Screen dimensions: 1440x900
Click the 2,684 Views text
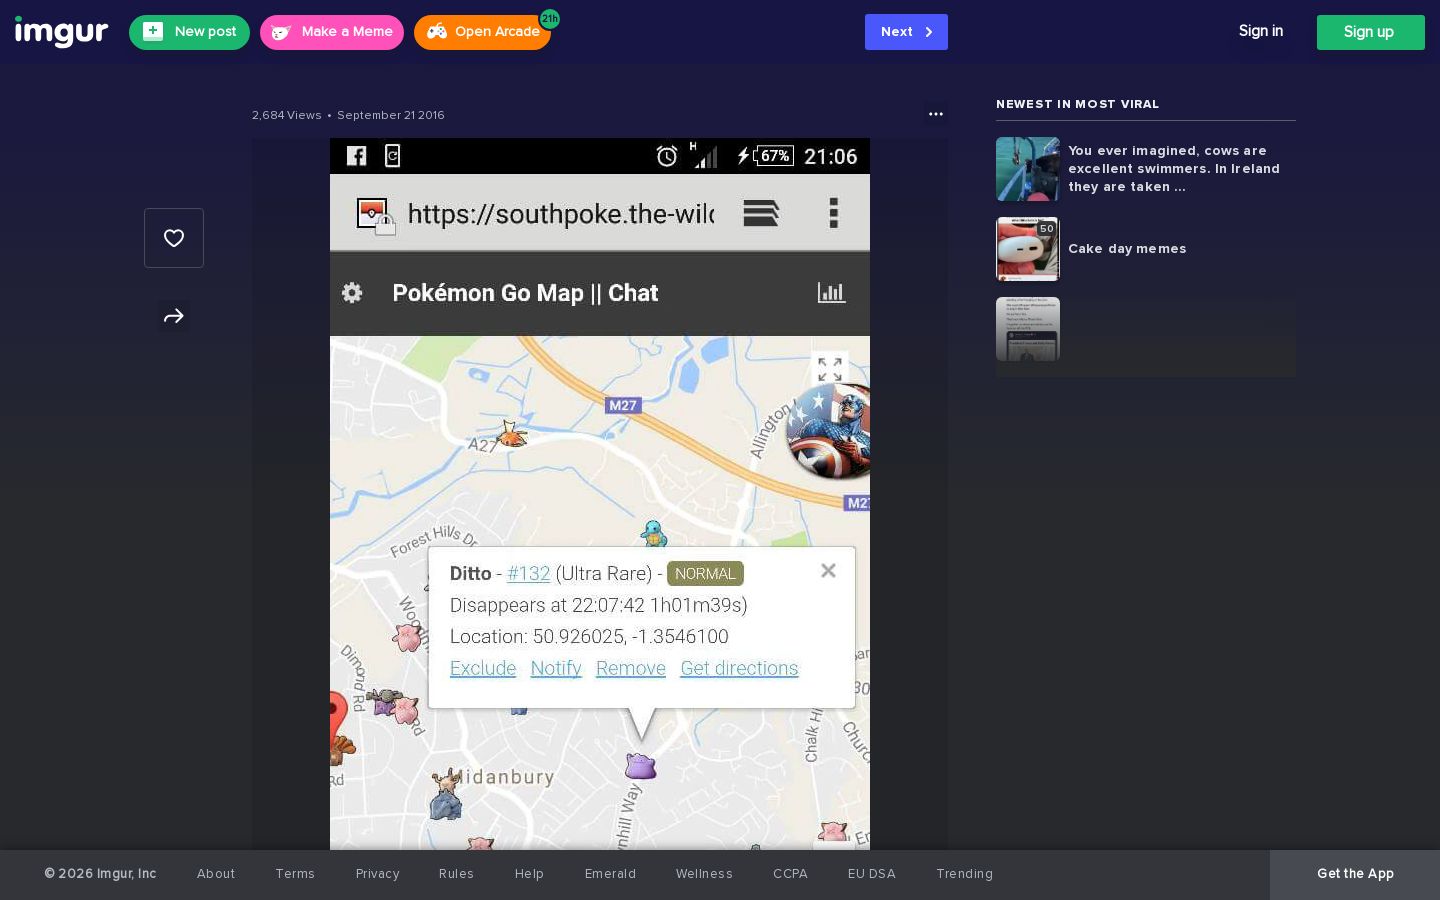(x=287, y=115)
